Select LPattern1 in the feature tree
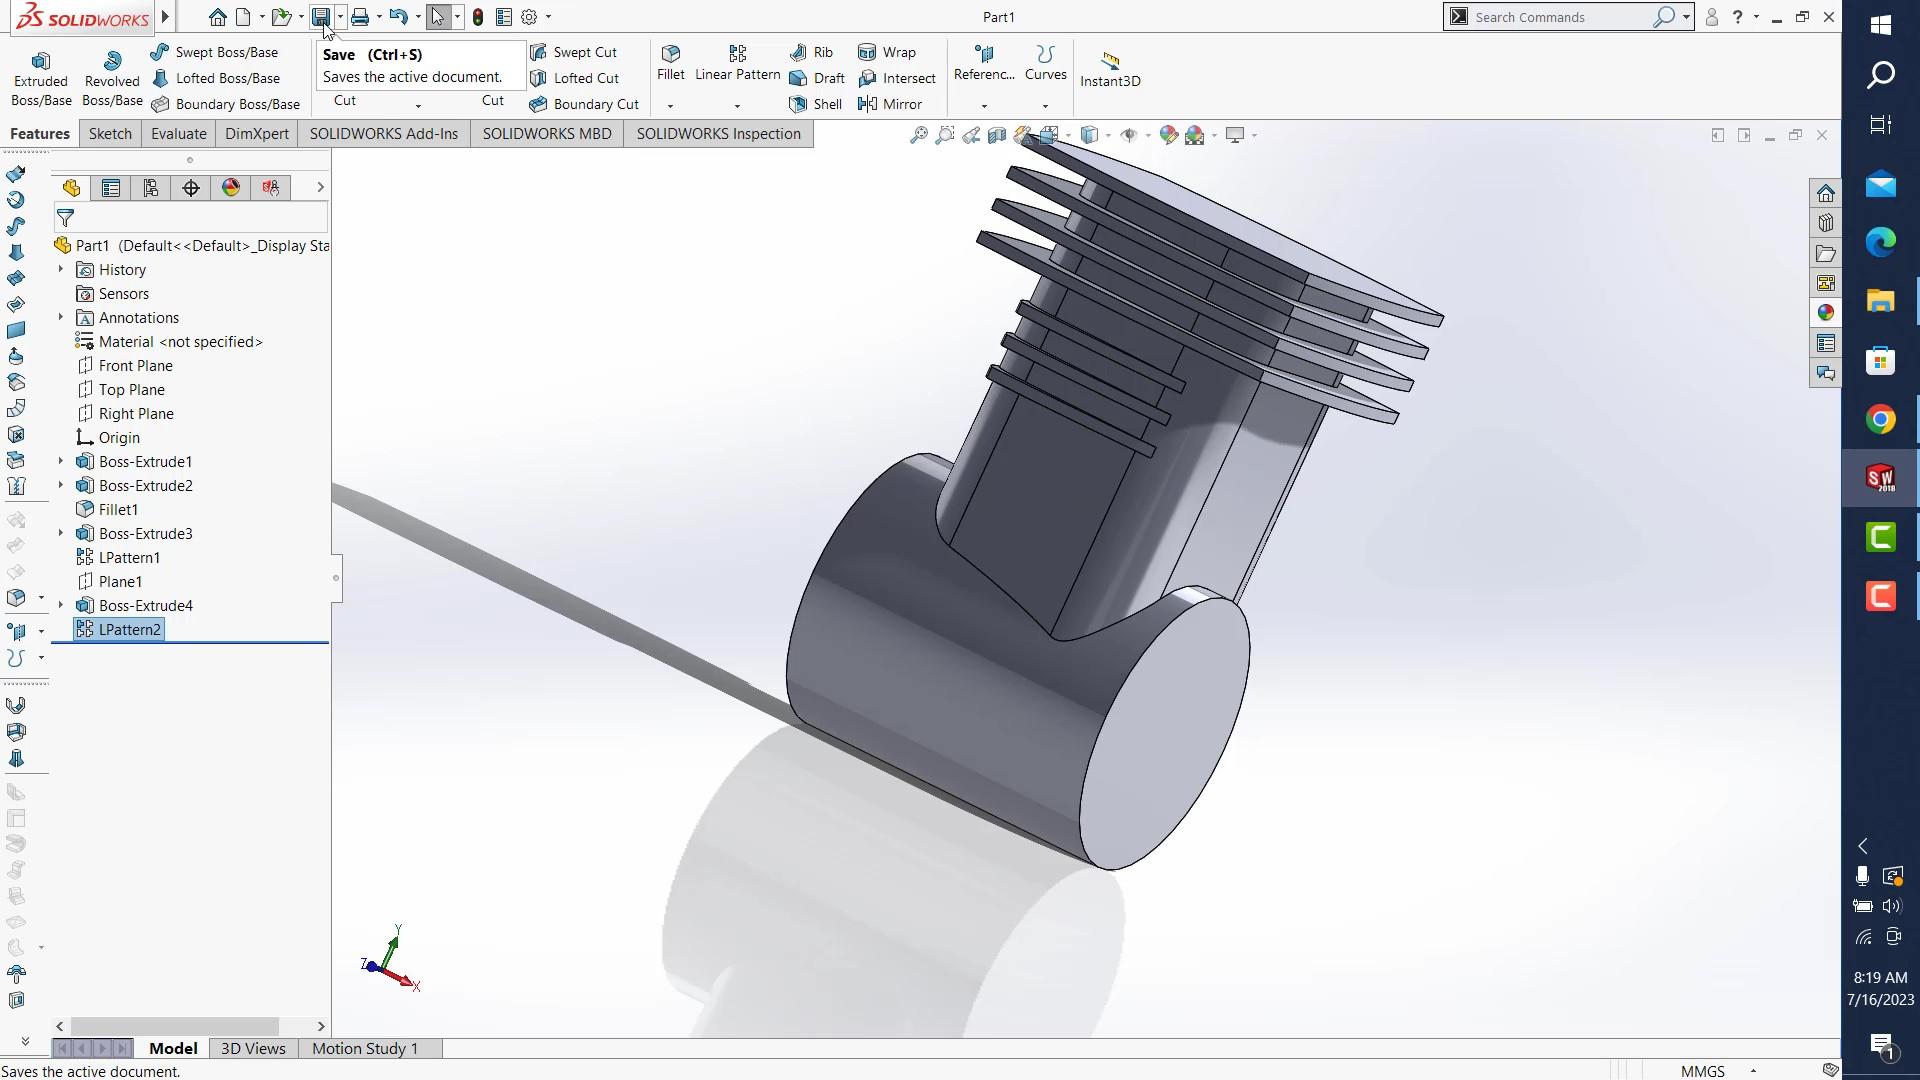This screenshot has height=1080, width=1920. point(129,557)
